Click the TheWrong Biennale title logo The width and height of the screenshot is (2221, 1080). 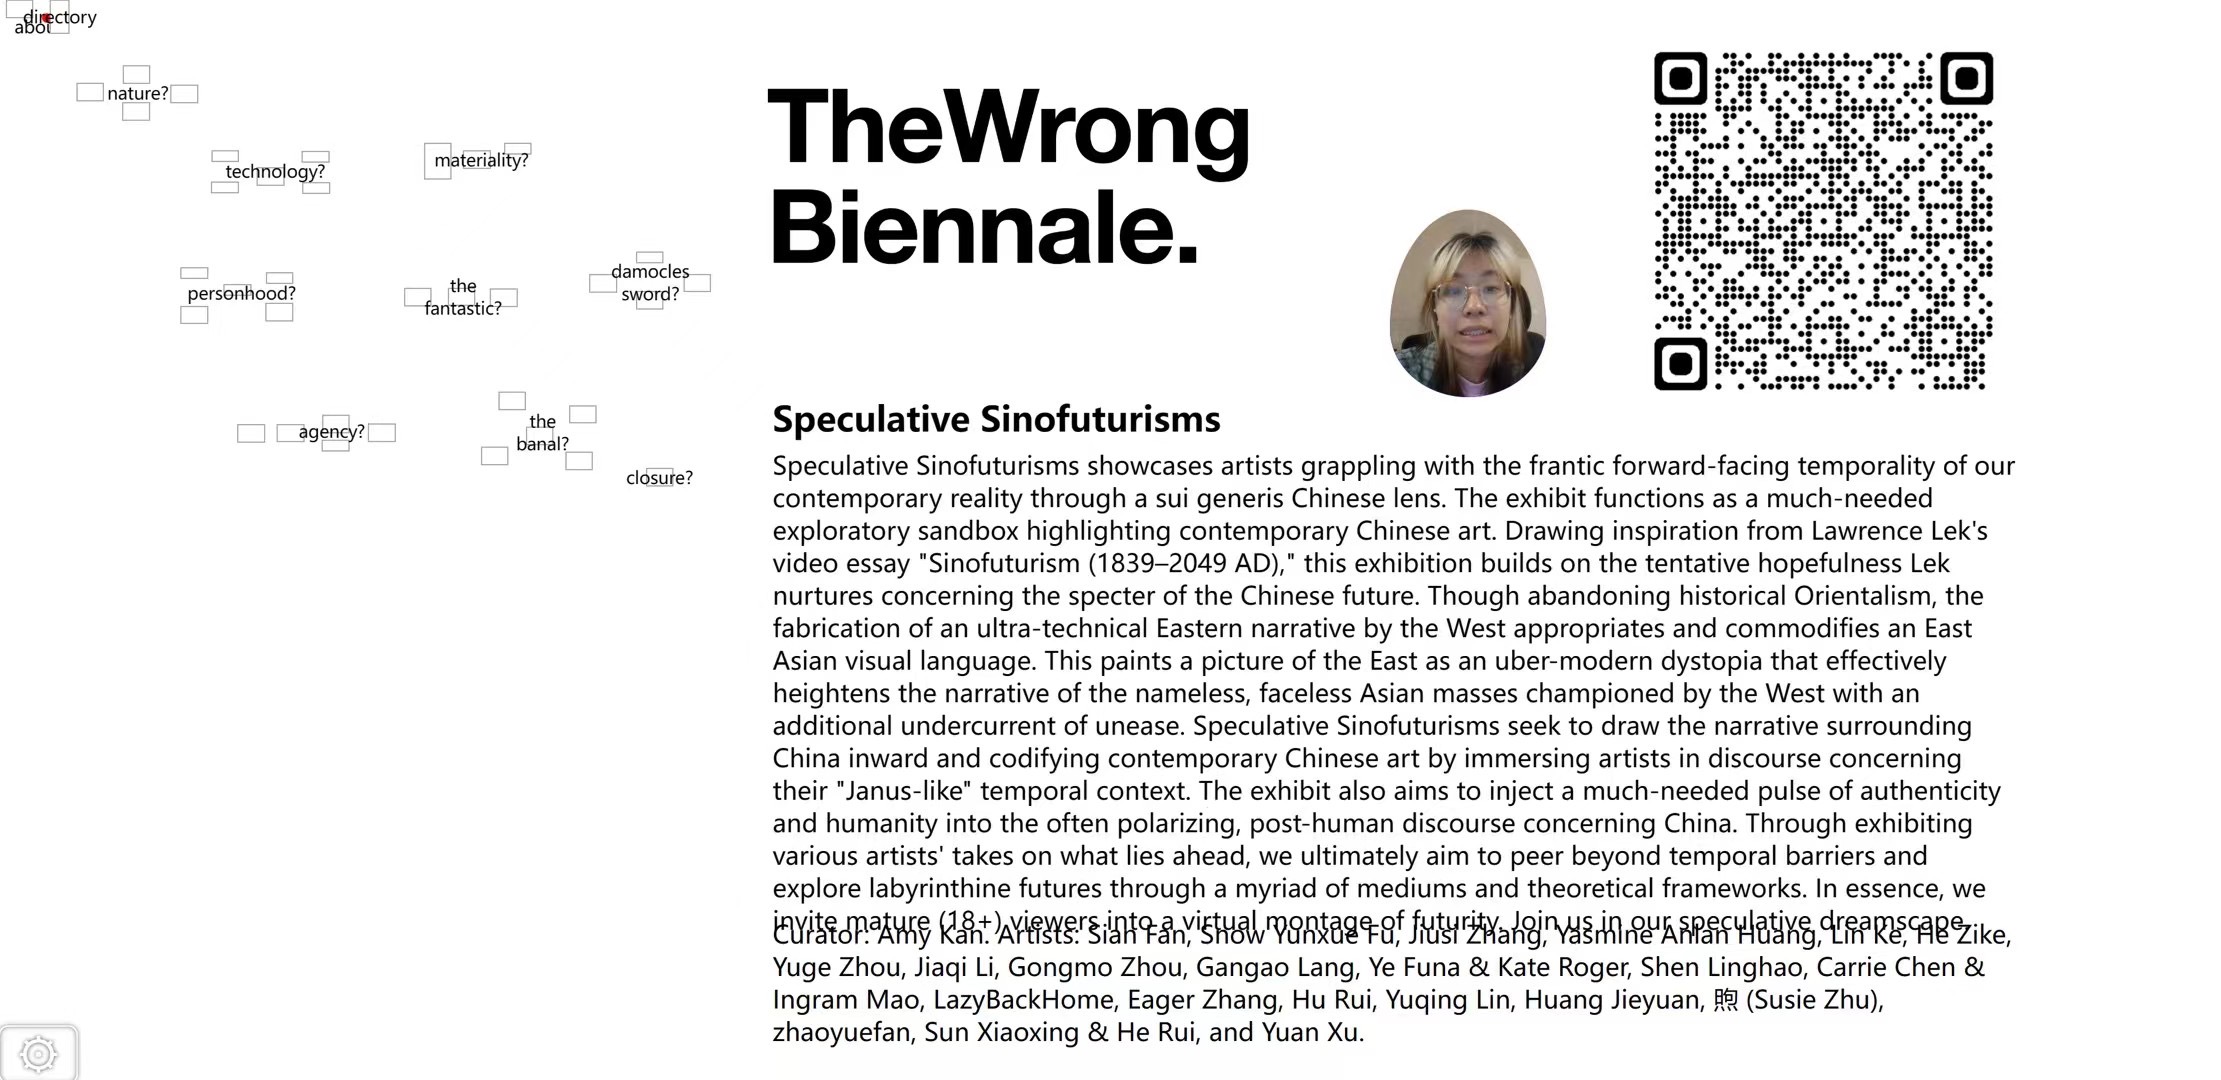coord(1008,177)
